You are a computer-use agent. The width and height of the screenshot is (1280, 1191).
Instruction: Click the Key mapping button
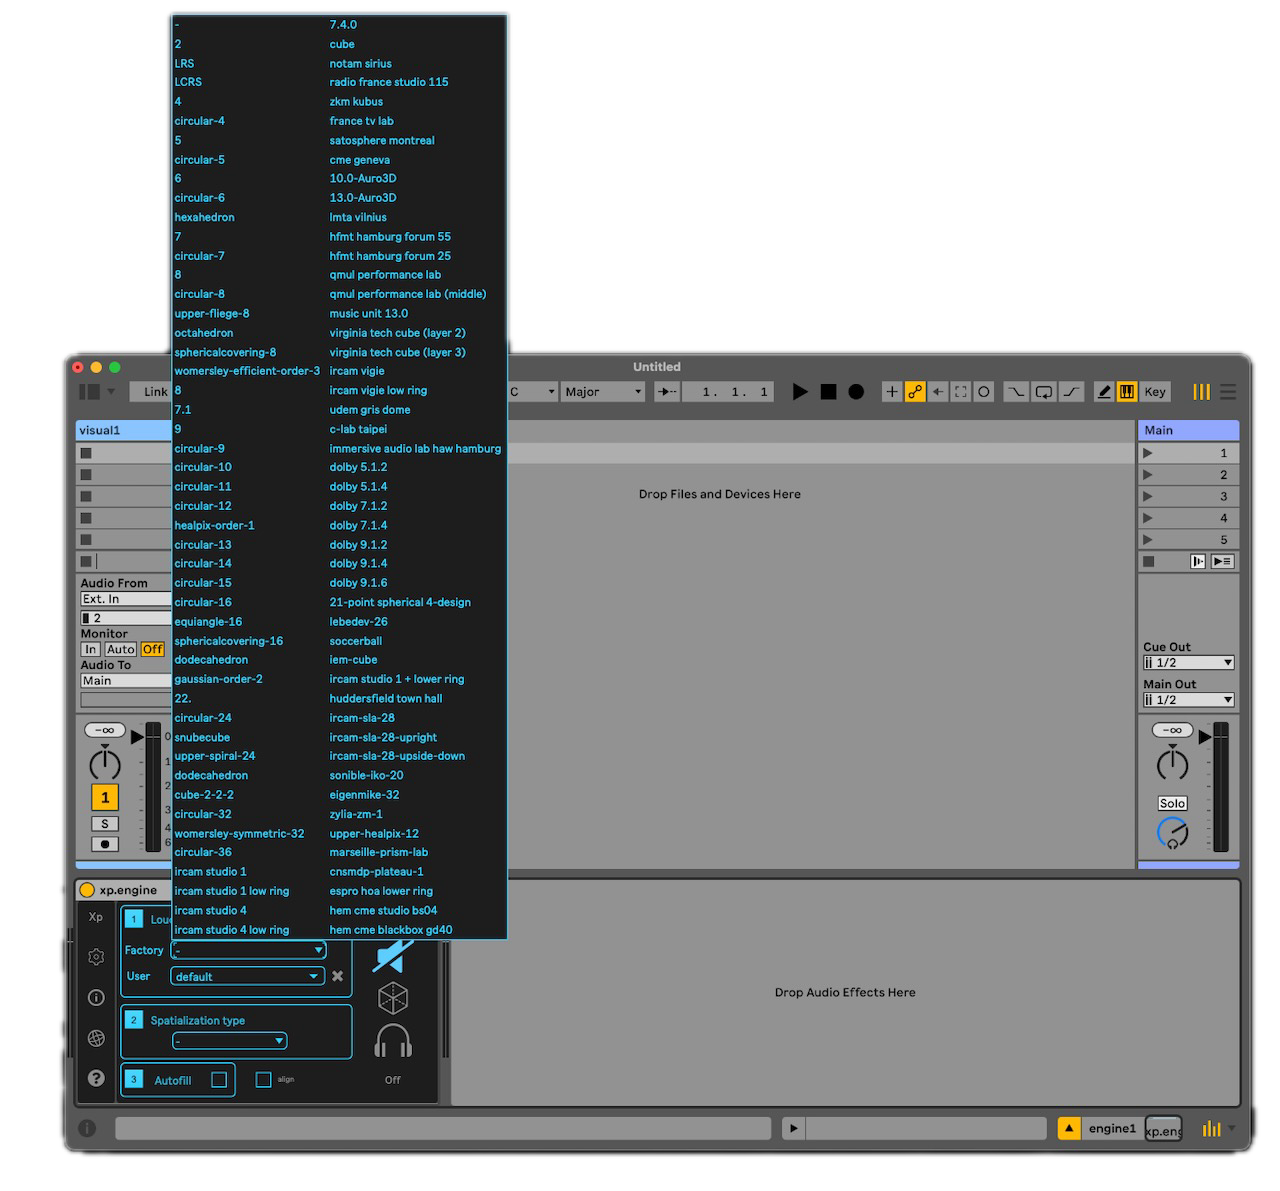click(x=1155, y=392)
